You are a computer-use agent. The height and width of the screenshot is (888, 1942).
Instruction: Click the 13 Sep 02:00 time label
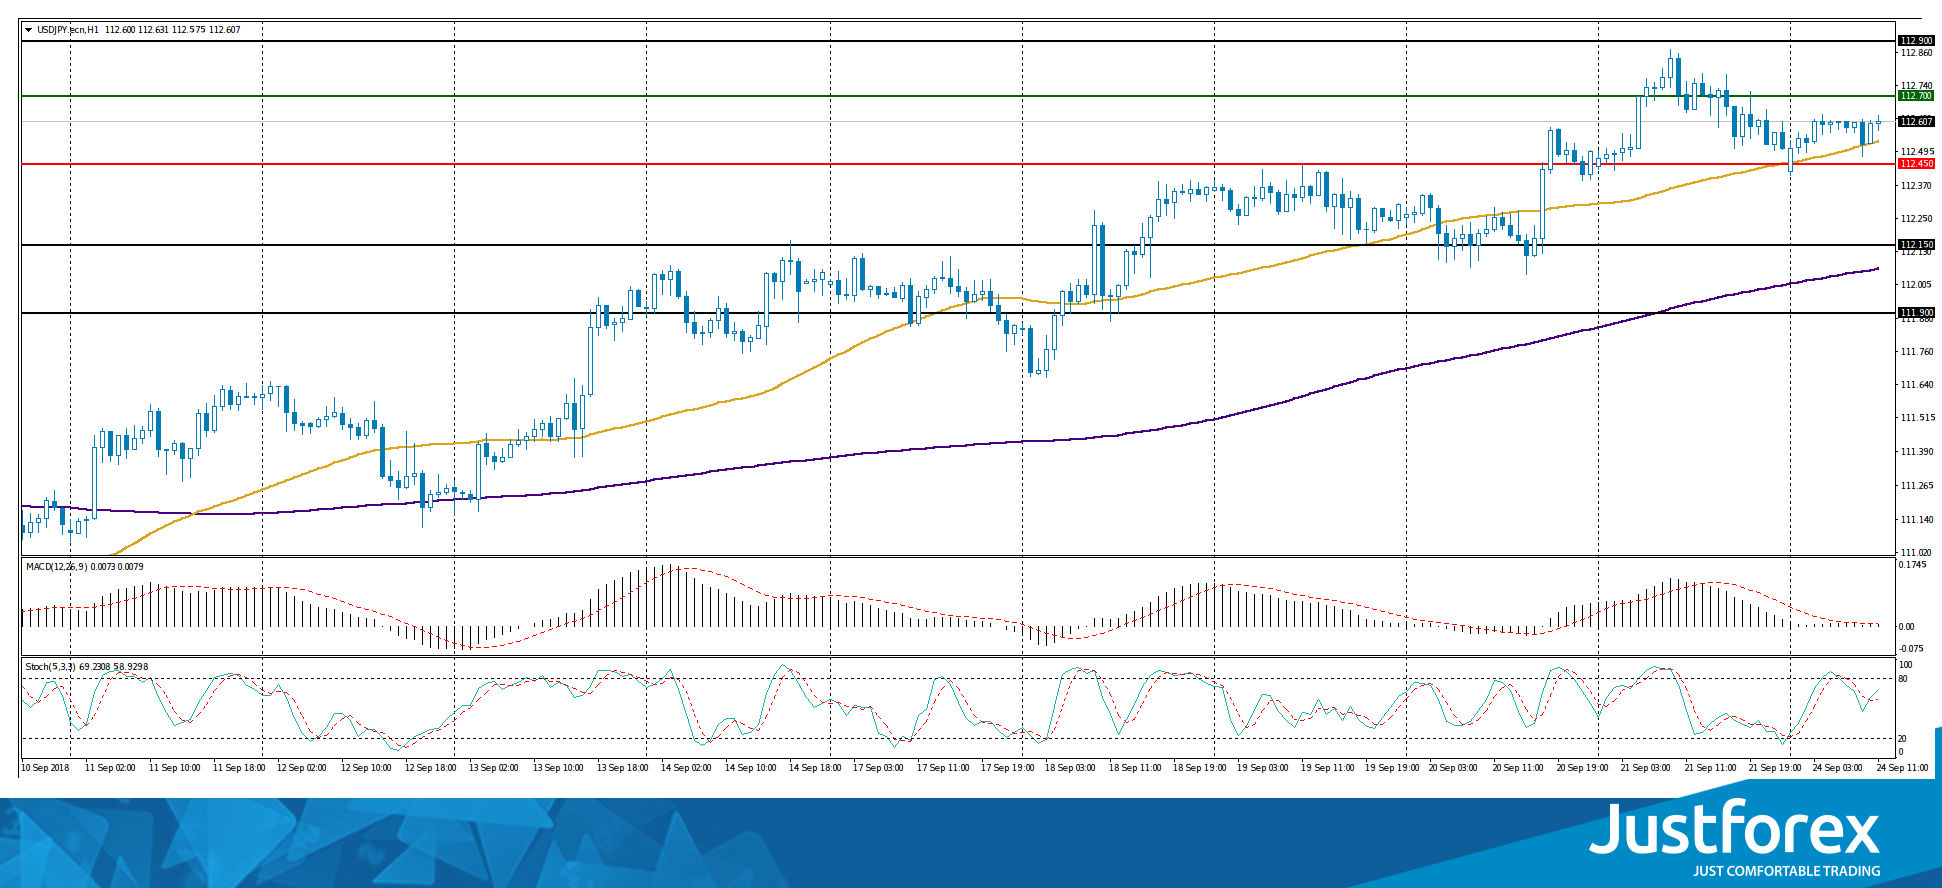pyautogui.click(x=494, y=768)
